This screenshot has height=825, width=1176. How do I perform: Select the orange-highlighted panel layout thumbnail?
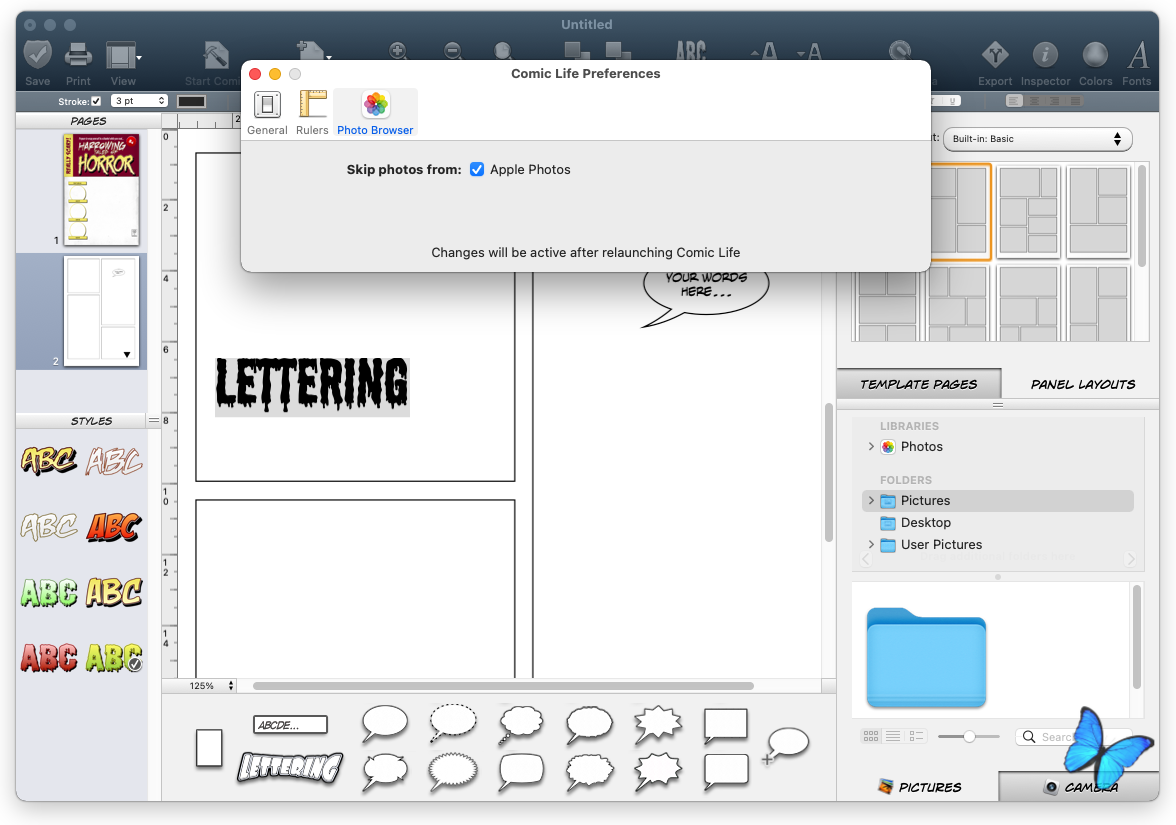coord(962,212)
